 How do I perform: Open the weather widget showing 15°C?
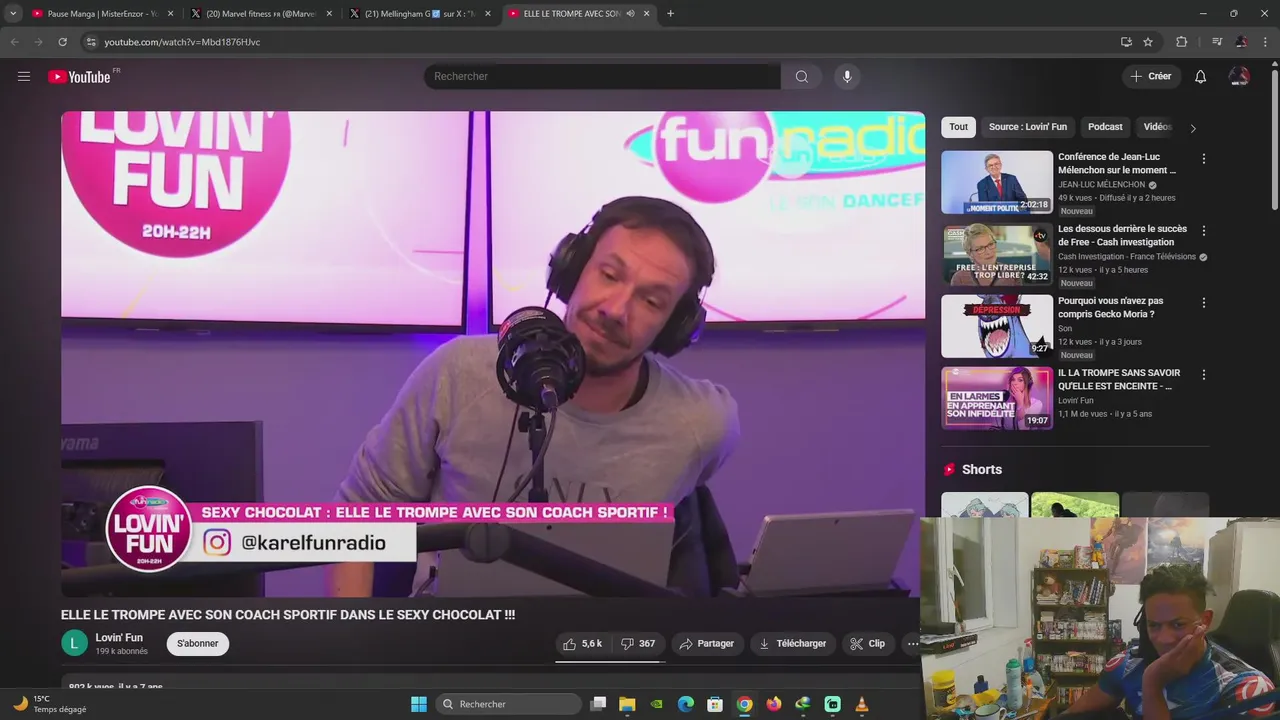pyautogui.click(x=48, y=704)
